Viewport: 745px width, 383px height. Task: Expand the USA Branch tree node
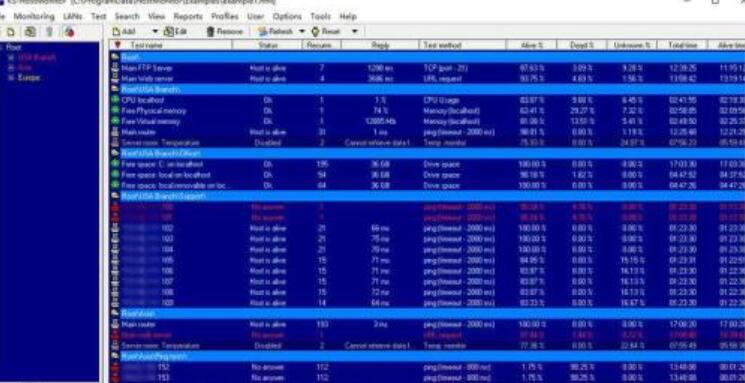(x=10, y=57)
